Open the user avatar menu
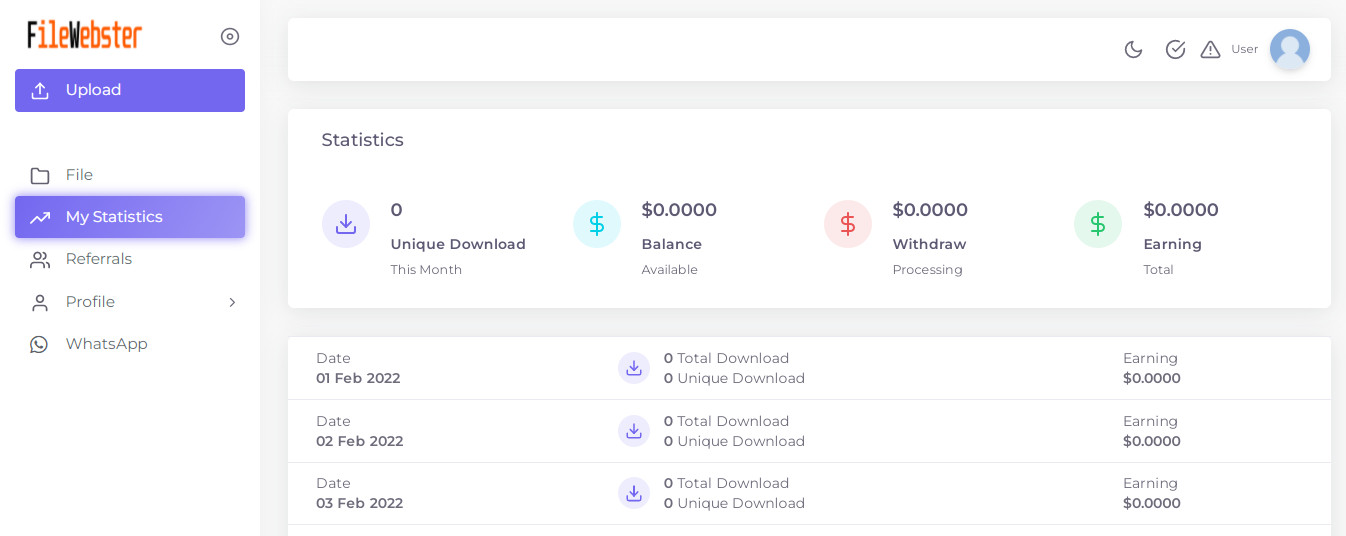The width and height of the screenshot is (1346, 536). (x=1289, y=49)
